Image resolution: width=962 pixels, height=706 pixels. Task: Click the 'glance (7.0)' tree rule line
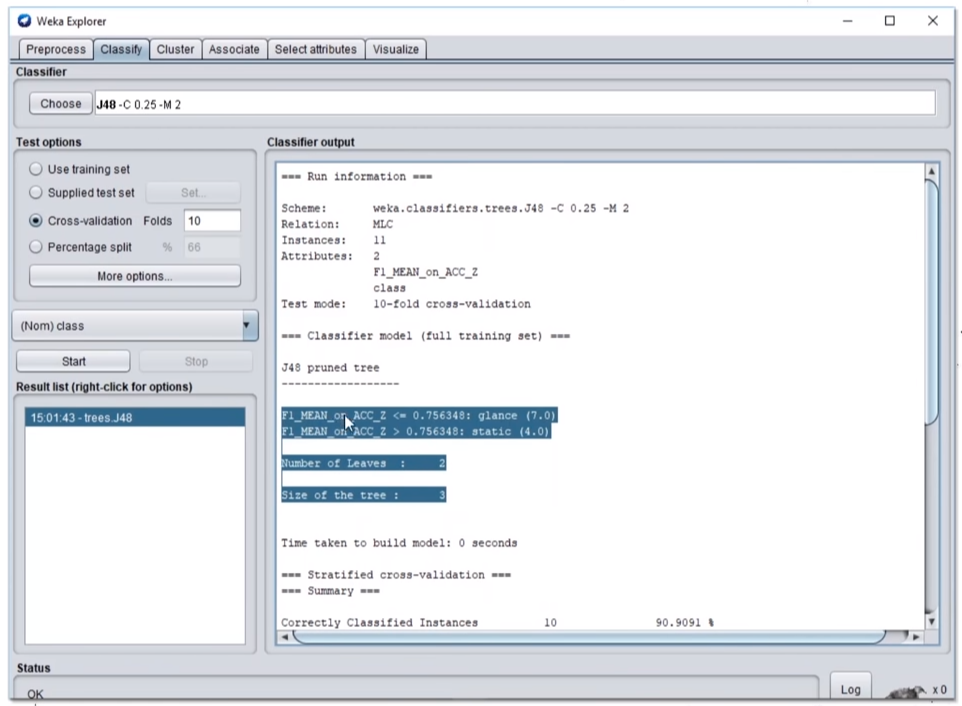[x=419, y=415]
